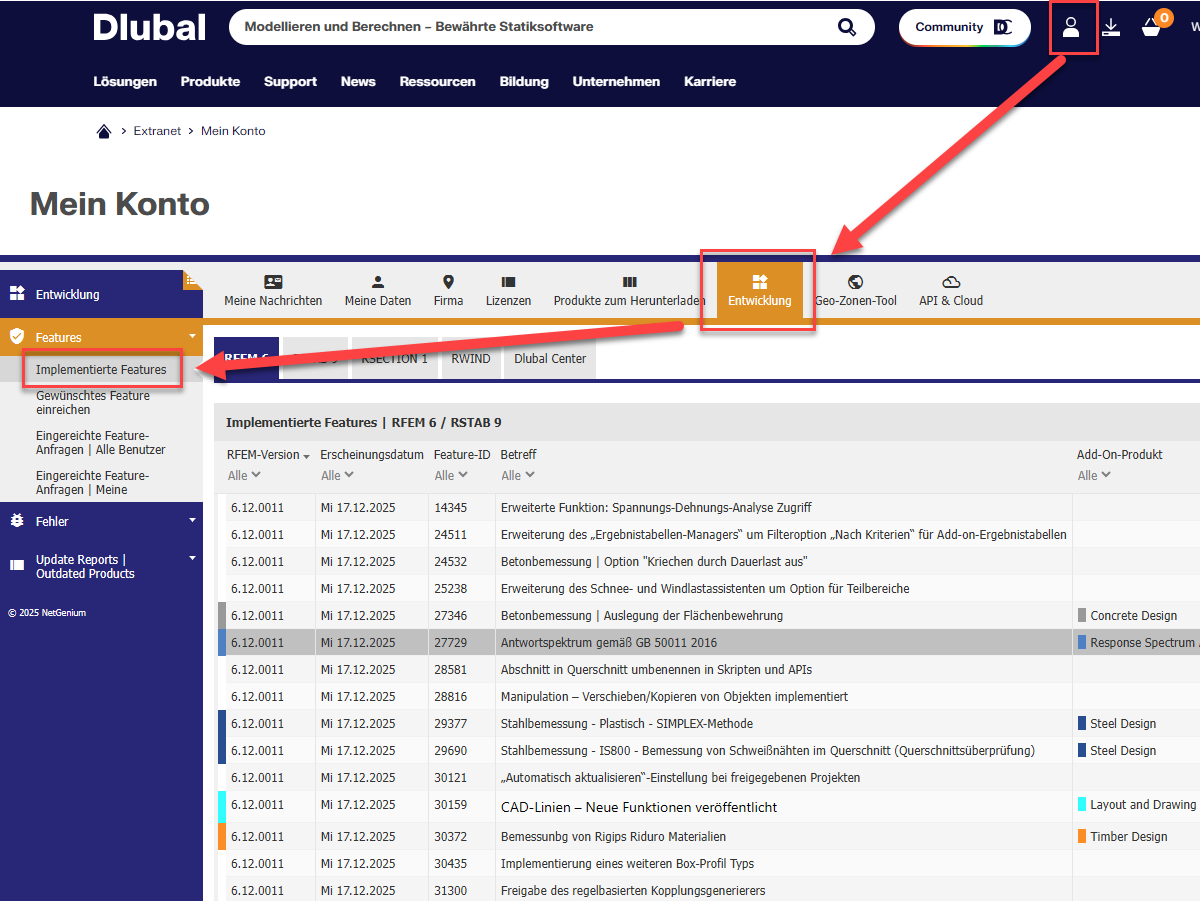This screenshot has width=1200, height=901.
Task: Click the home breadcrumb icon
Action: click(x=104, y=130)
